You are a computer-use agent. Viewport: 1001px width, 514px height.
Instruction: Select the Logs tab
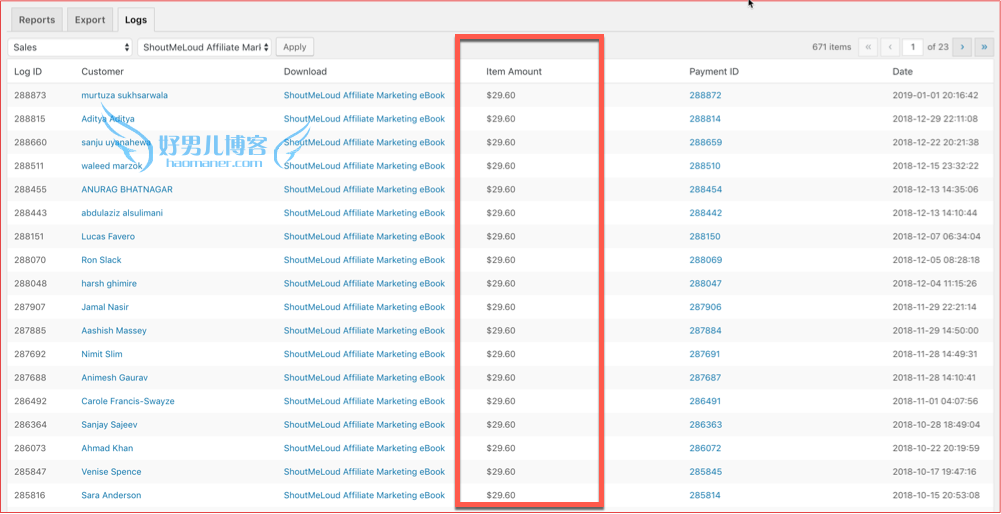pyautogui.click(x=135, y=20)
